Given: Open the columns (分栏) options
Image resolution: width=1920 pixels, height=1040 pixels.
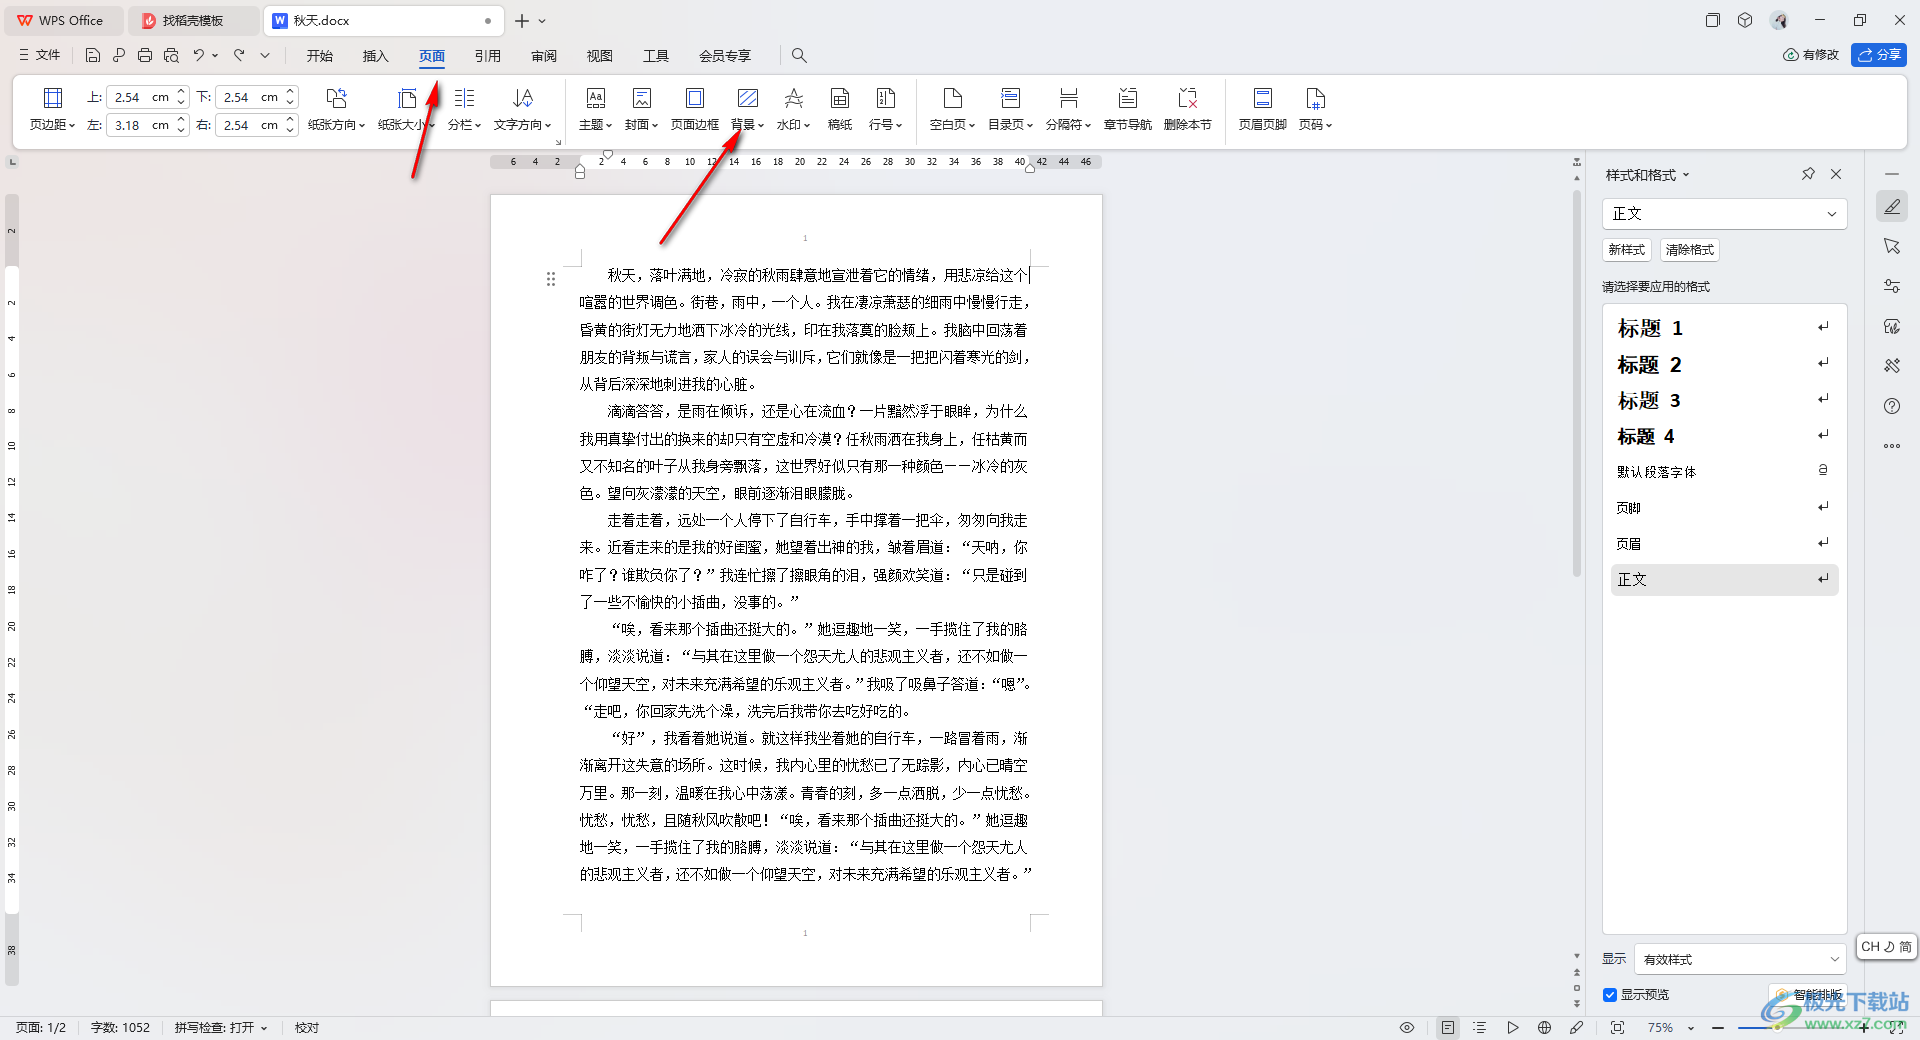Looking at the screenshot, I should click(x=464, y=109).
